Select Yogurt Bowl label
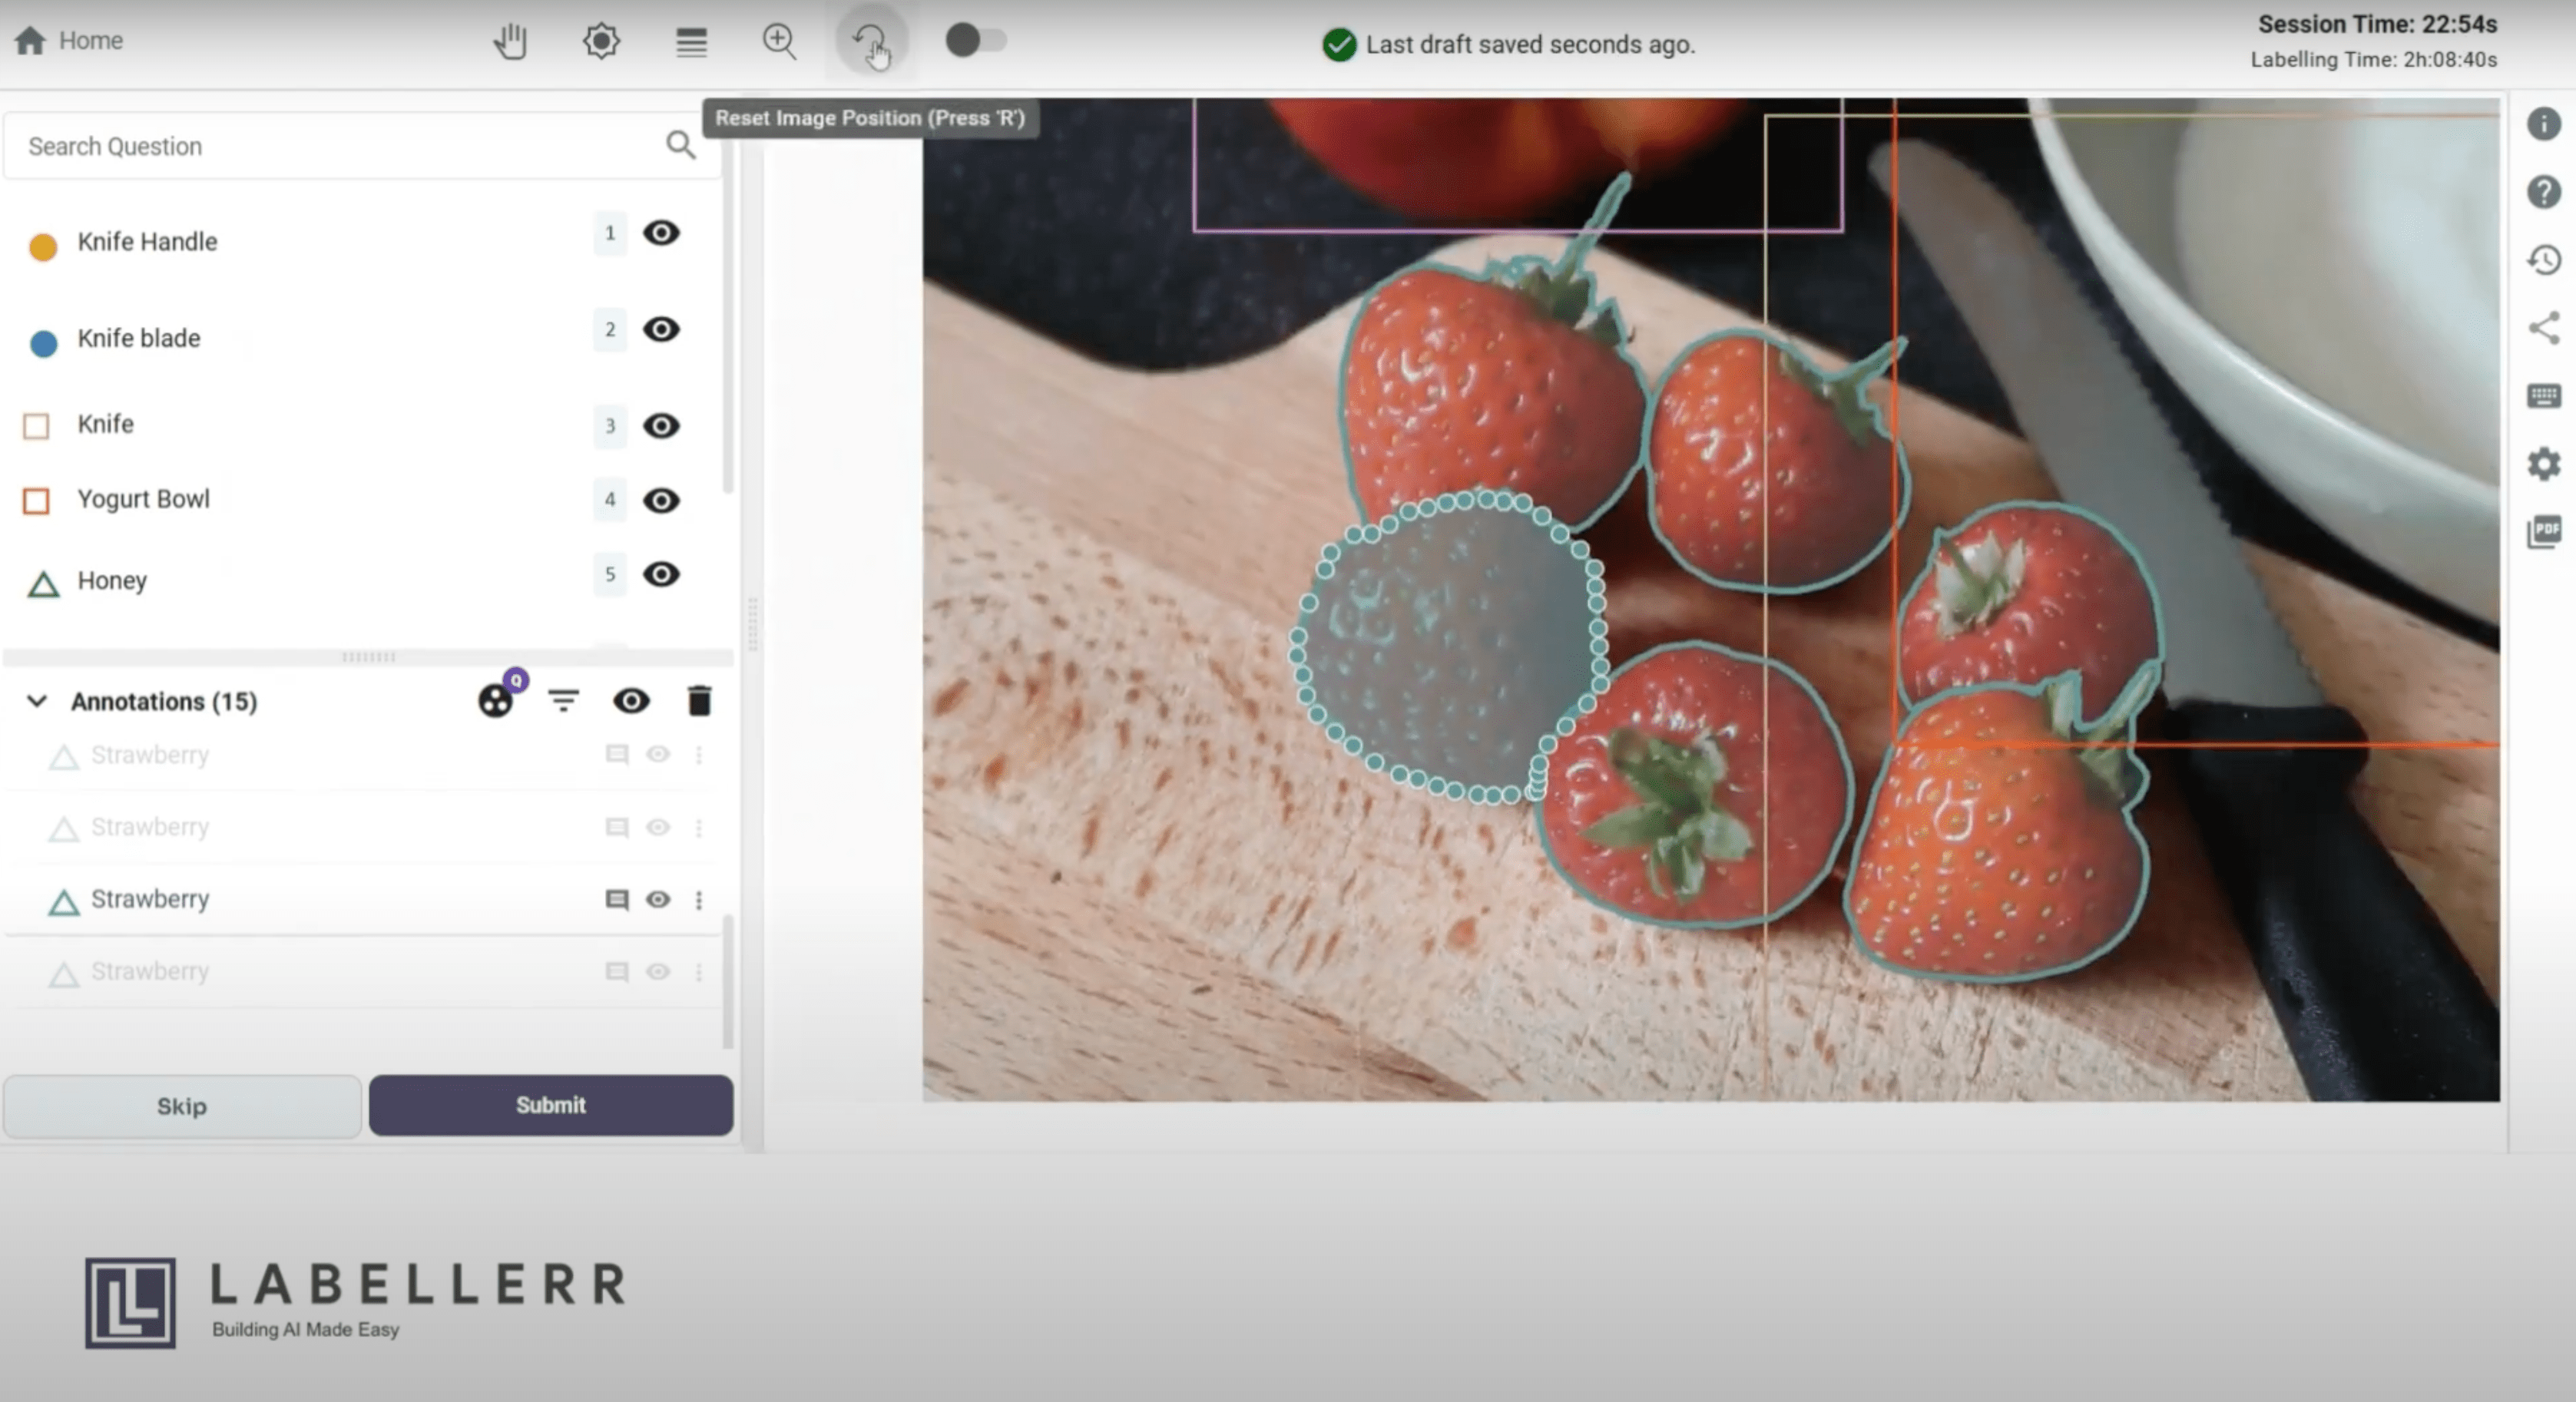 click(x=143, y=499)
